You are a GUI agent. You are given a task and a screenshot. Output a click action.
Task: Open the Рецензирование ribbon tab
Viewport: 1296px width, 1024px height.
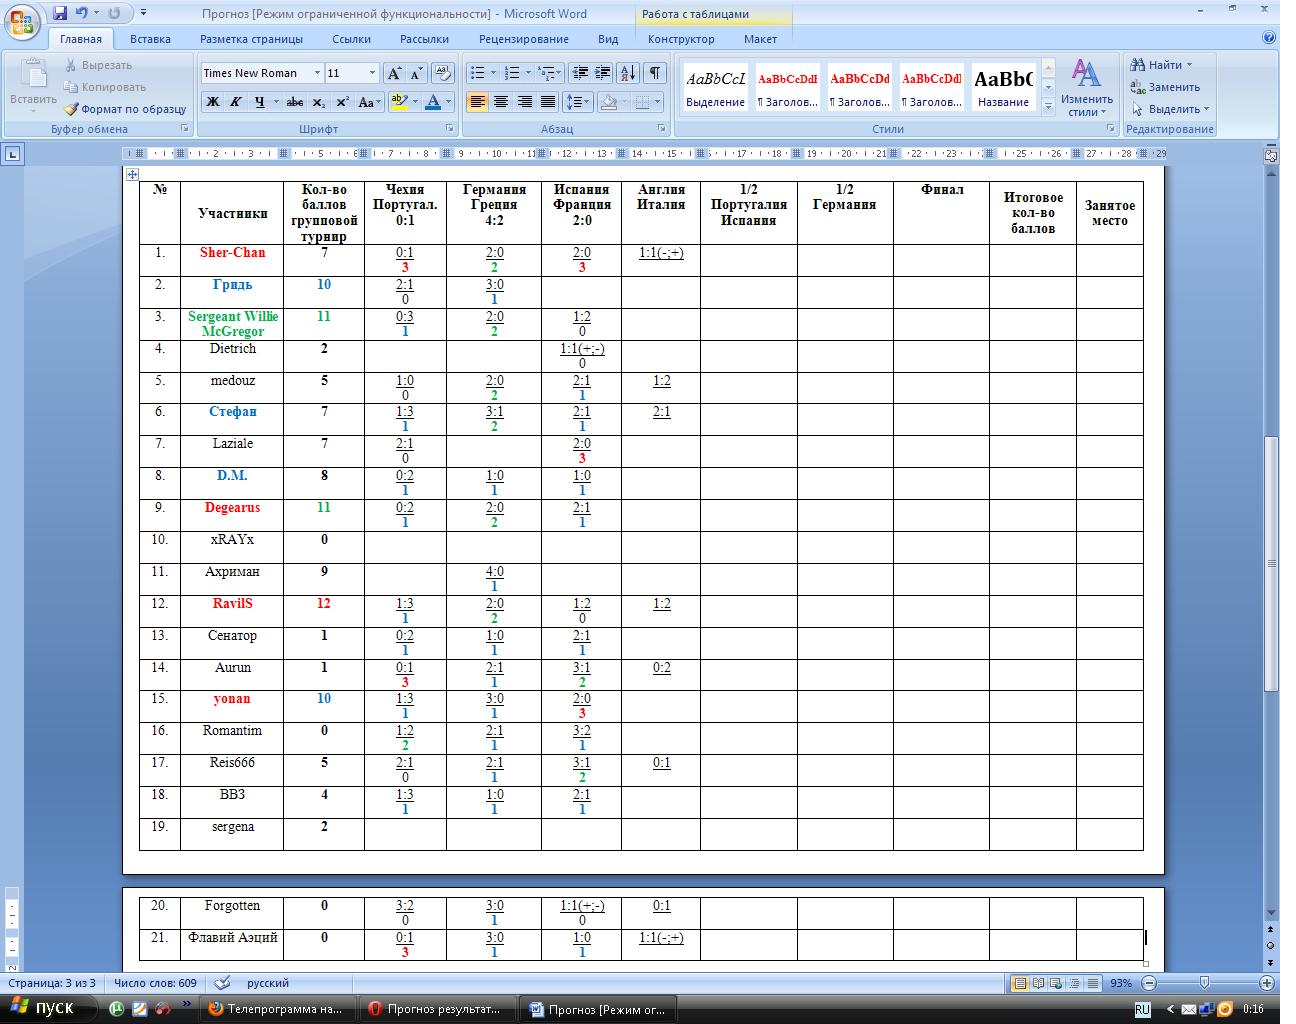(523, 39)
